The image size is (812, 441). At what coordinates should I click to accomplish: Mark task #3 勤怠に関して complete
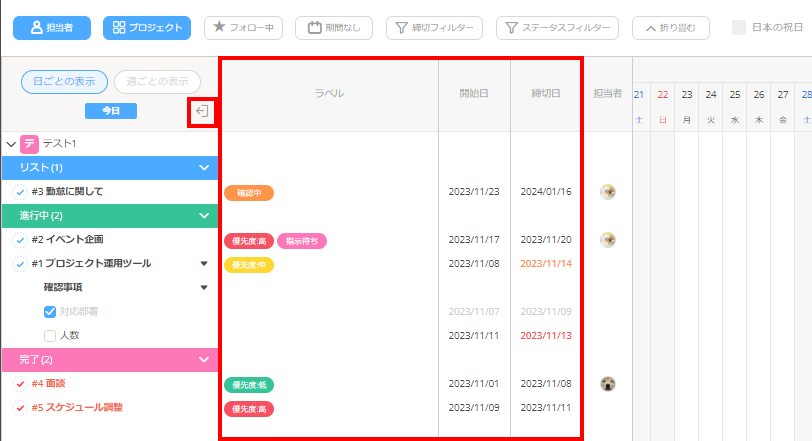tap(20, 192)
